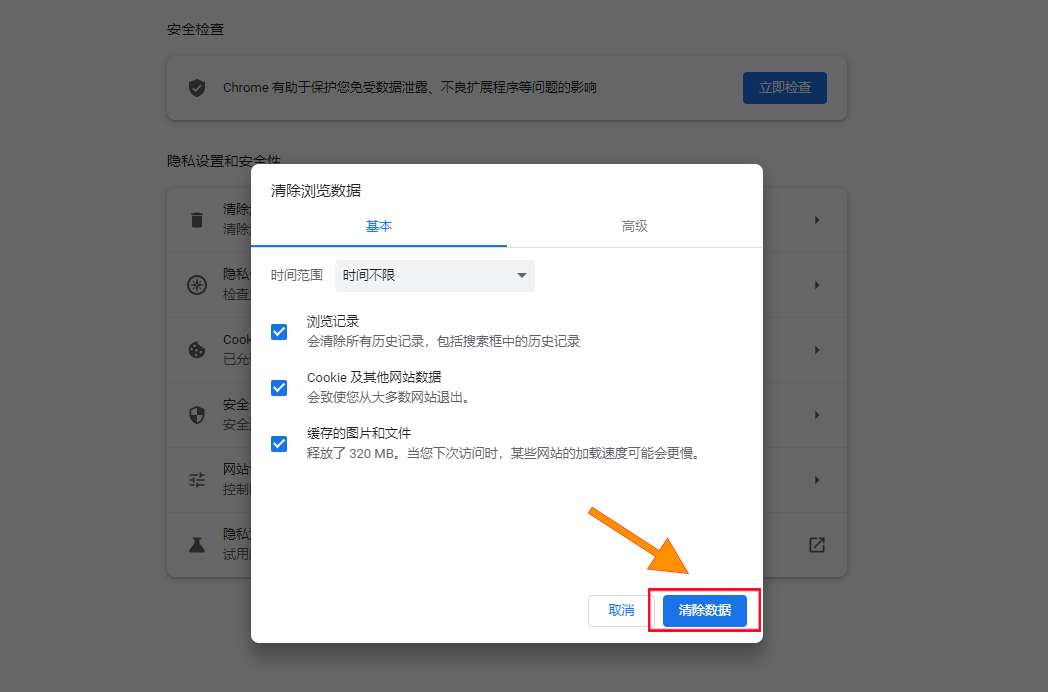1048x692 pixels.
Task: Open the 时间范围 dropdown showing 时间不限
Action: (434, 275)
